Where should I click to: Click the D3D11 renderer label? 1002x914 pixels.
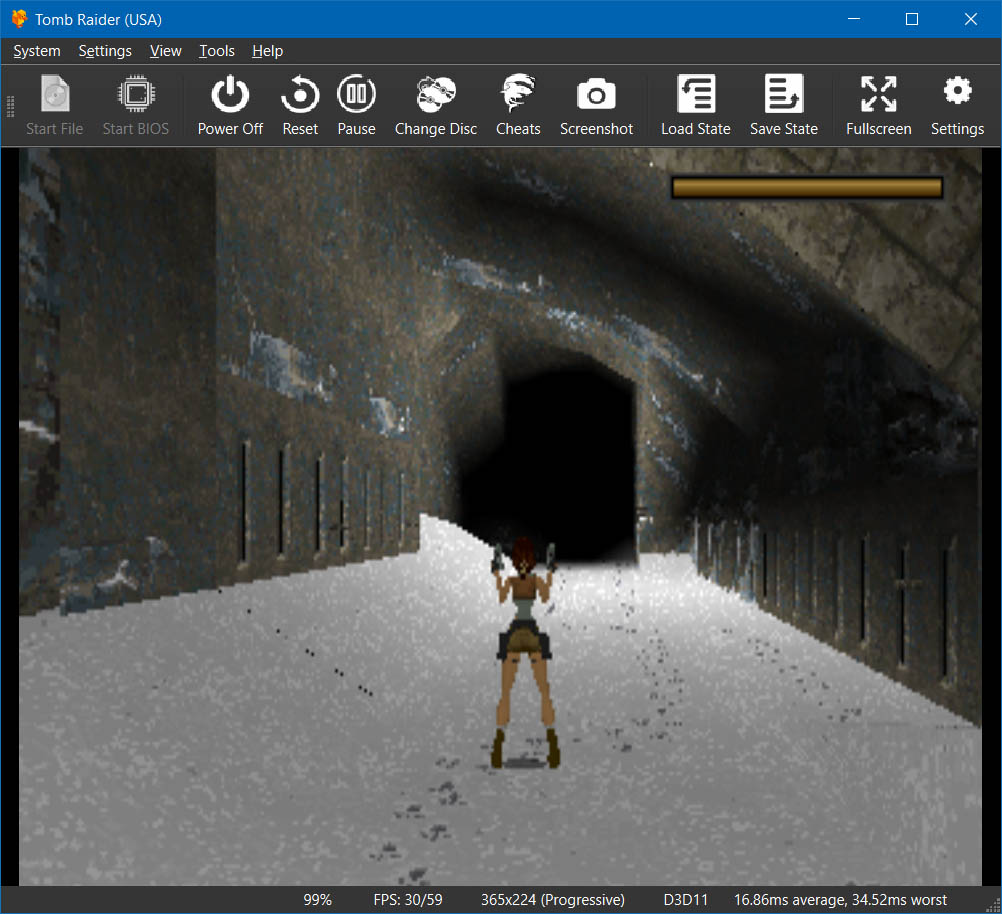coord(686,900)
